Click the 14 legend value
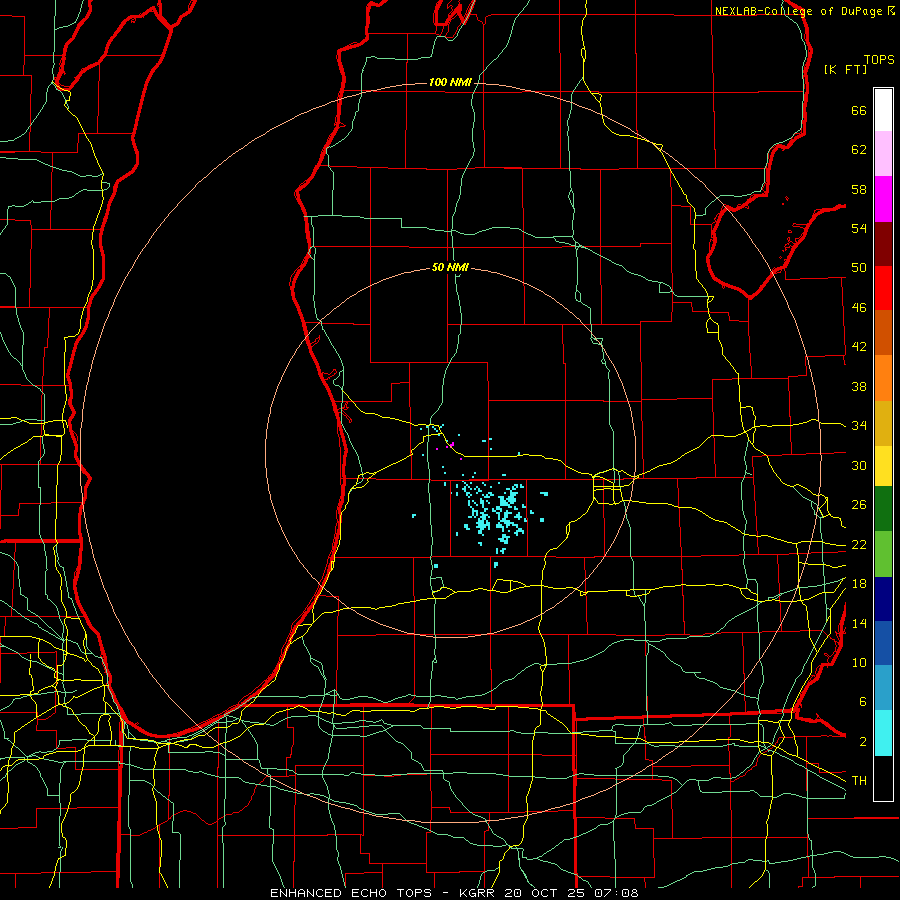This screenshot has width=900, height=900. click(x=859, y=623)
